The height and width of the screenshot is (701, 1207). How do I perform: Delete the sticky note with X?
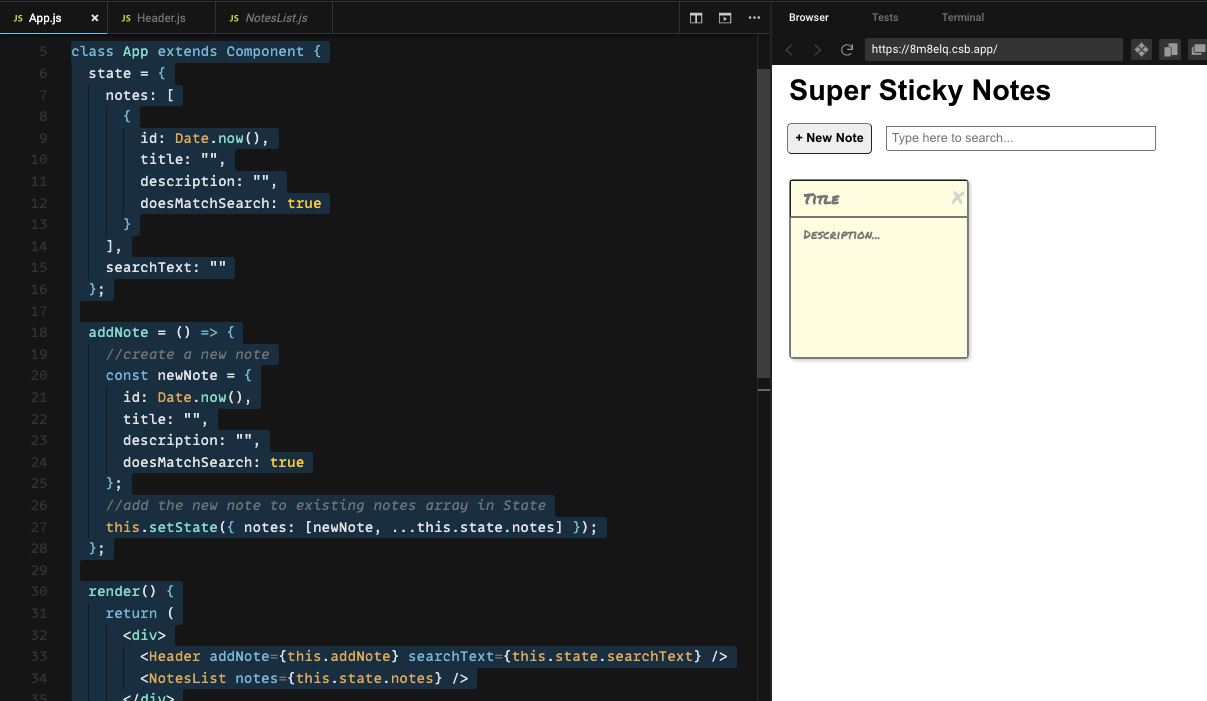(957, 198)
